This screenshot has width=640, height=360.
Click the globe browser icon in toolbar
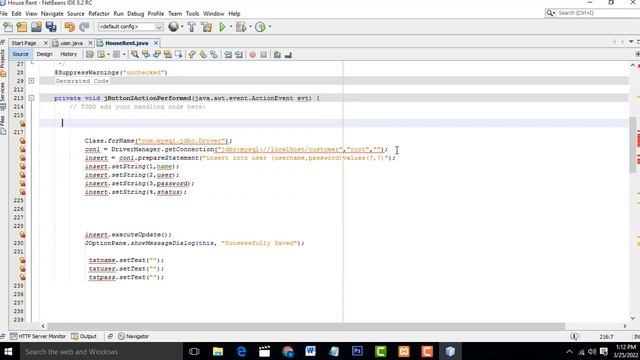173,27
